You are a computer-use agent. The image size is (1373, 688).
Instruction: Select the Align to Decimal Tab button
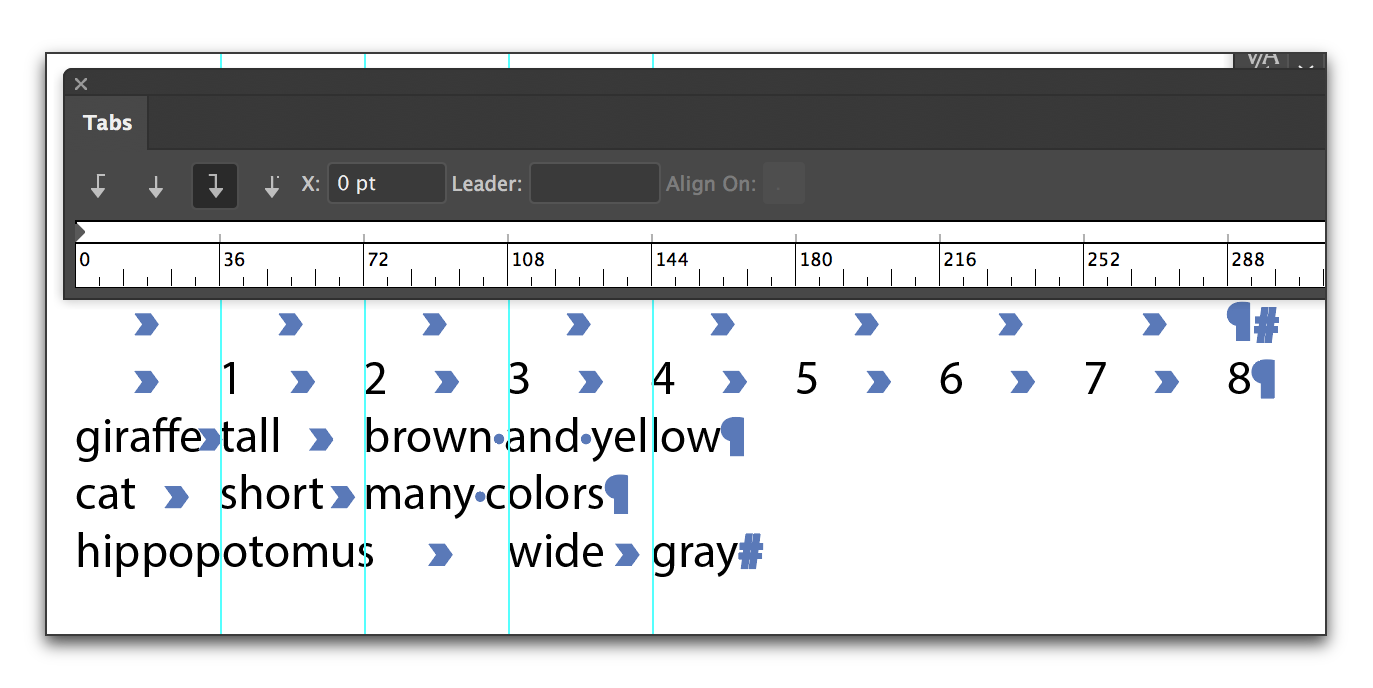click(x=271, y=186)
